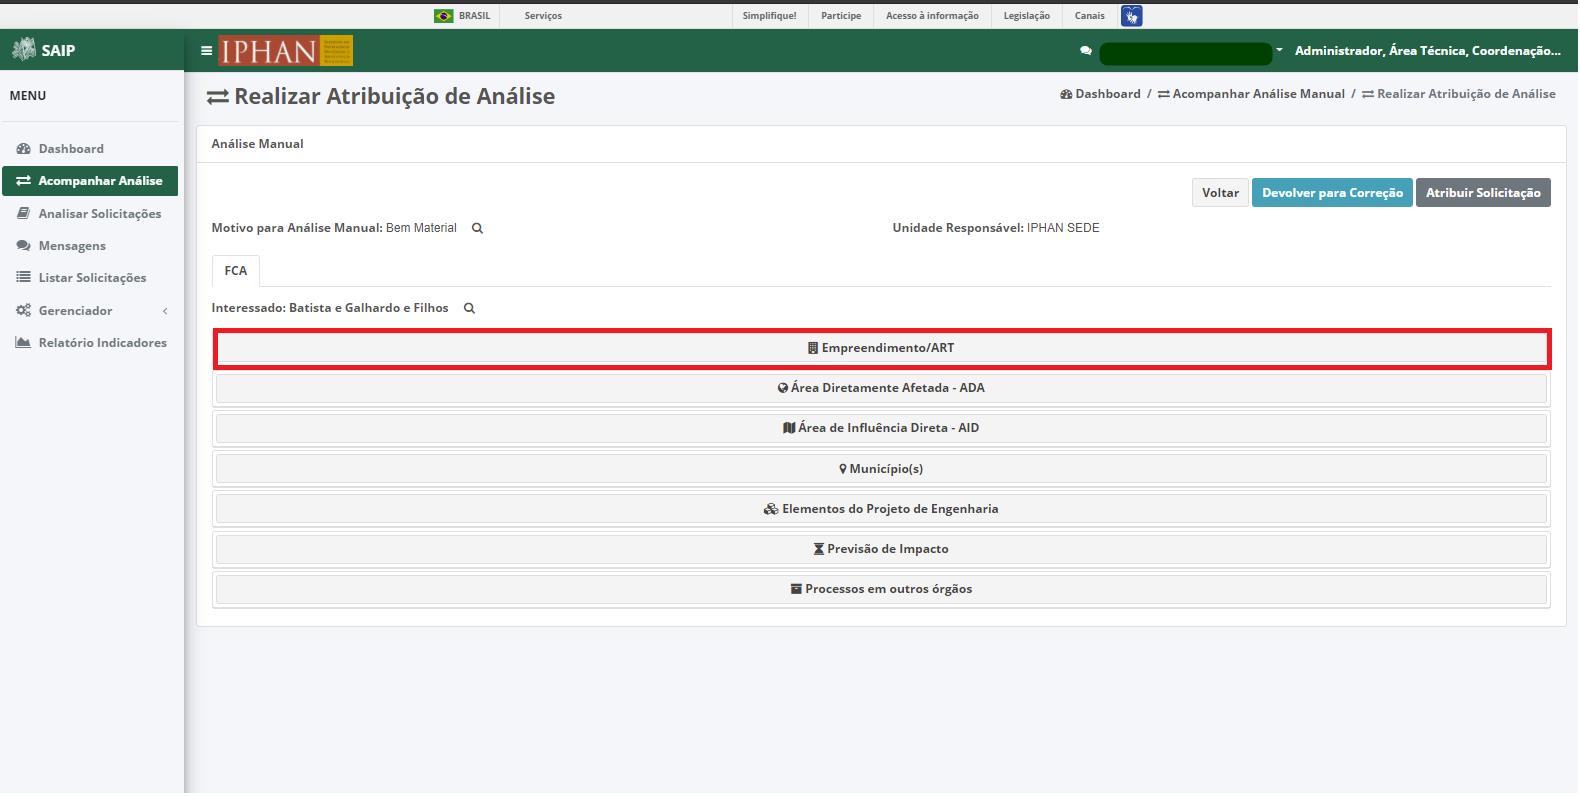Expand the Empreendimento/ART section
Viewport: 1580px width, 796px height.
tap(882, 348)
